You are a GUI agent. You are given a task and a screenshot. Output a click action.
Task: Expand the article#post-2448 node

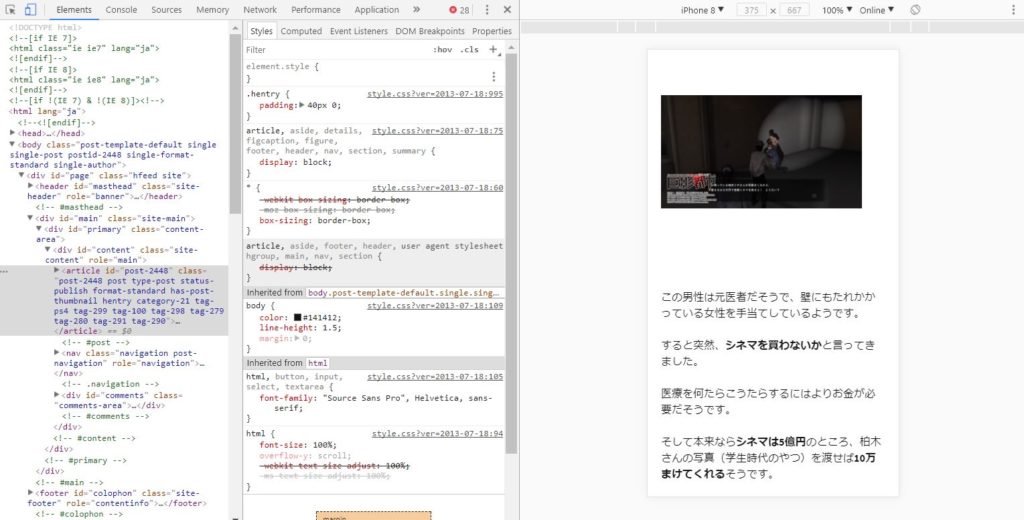coord(57,270)
